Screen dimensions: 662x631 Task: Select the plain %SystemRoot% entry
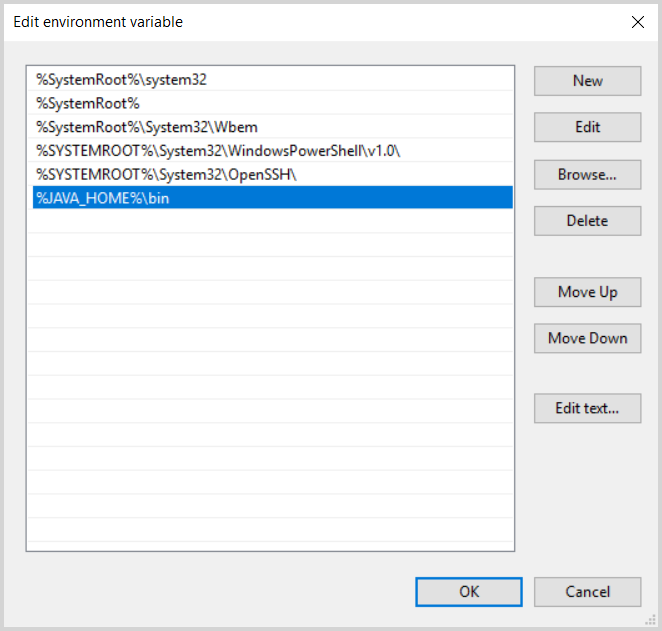pyautogui.click(x=88, y=103)
